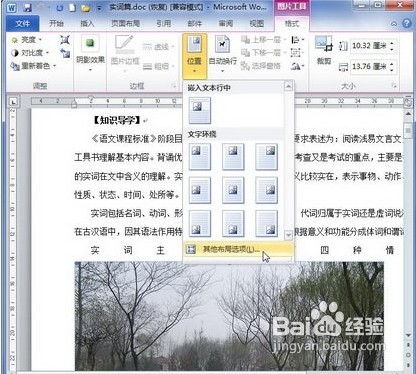This screenshot has height=374, width=416.
Task: Click 其他布局选项 more layout options
Action: 238,249
